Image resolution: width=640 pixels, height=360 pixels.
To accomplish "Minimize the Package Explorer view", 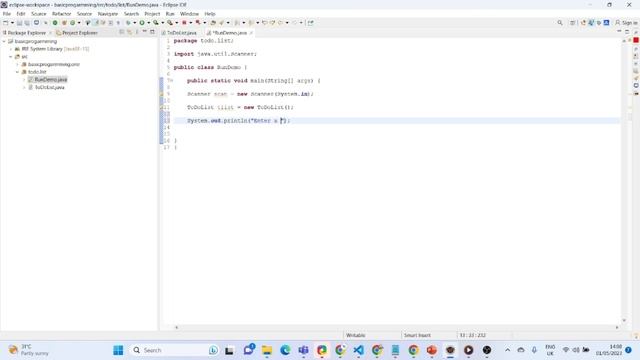I will click(144, 32).
